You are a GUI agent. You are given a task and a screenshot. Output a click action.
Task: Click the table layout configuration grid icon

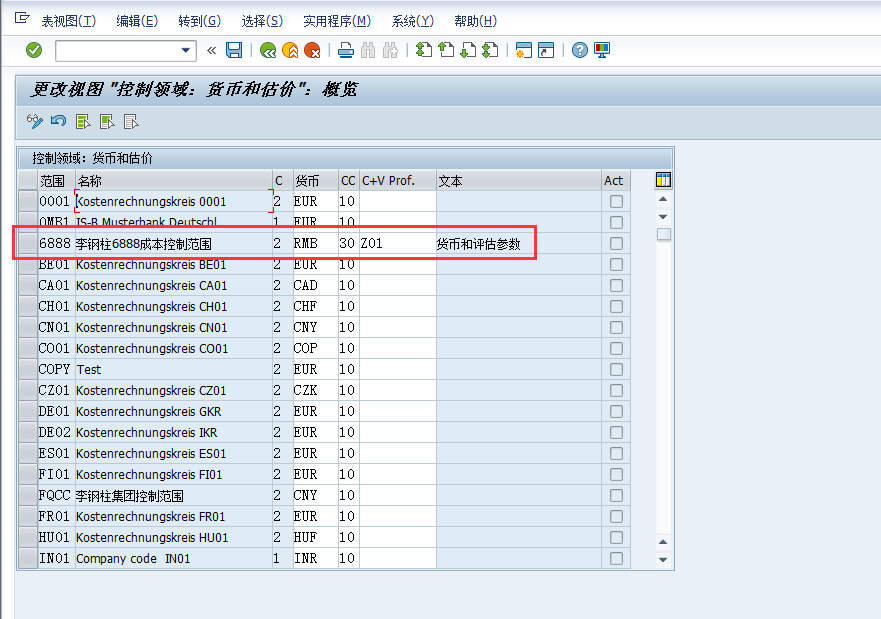click(661, 179)
